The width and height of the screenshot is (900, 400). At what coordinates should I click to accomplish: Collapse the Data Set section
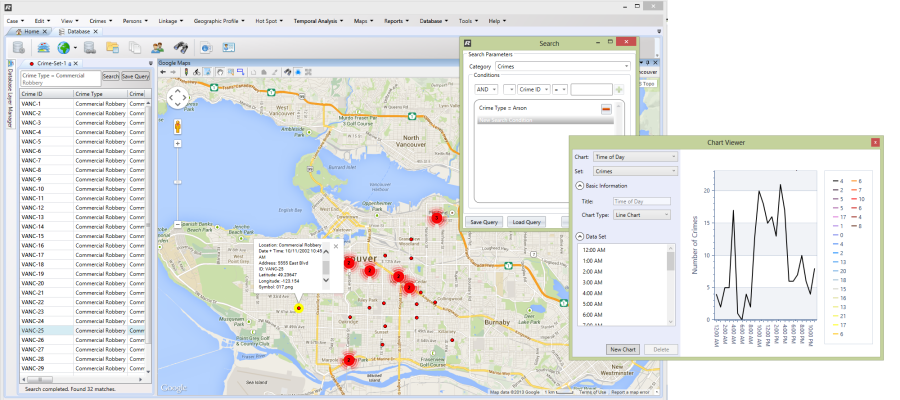click(x=579, y=236)
